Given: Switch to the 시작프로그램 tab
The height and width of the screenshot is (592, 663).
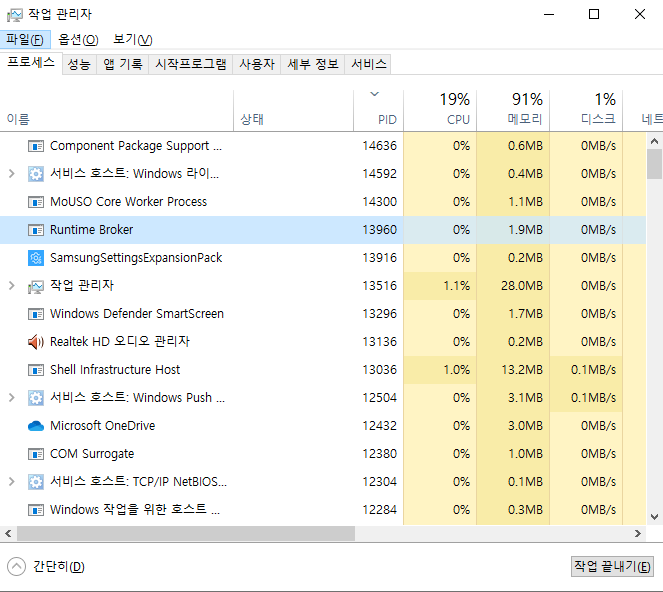Looking at the screenshot, I should 191,64.
